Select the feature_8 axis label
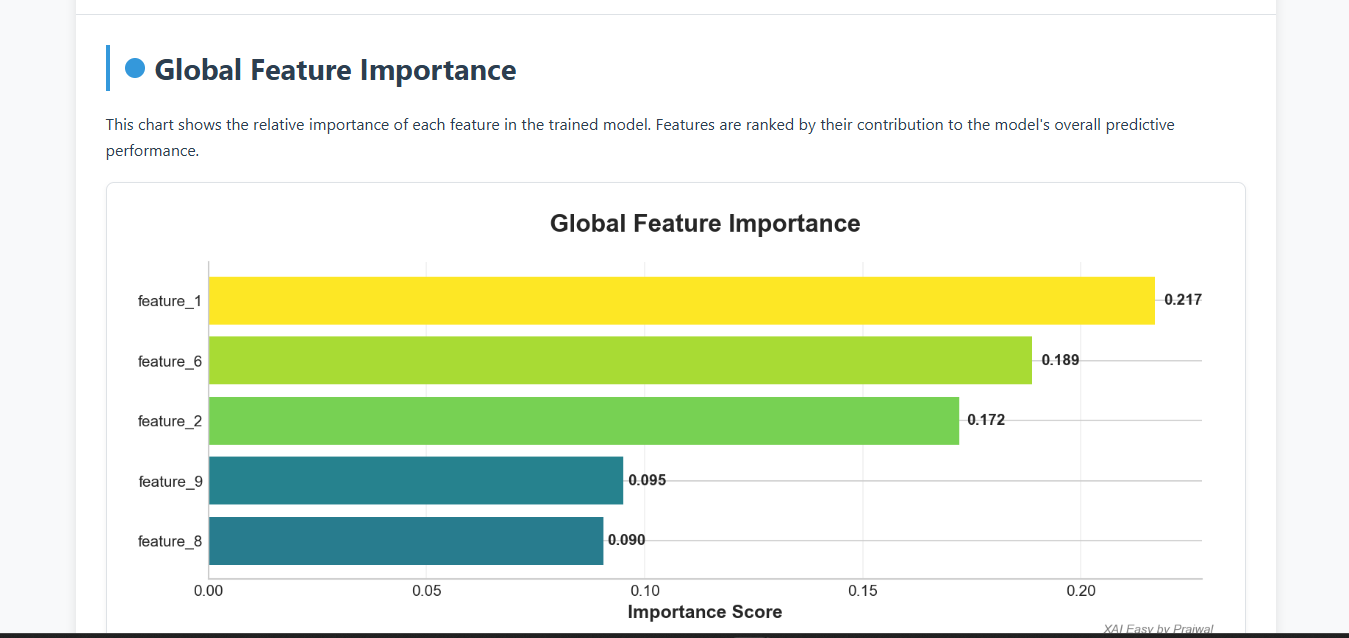The height and width of the screenshot is (638, 1349). (x=170, y=541)
